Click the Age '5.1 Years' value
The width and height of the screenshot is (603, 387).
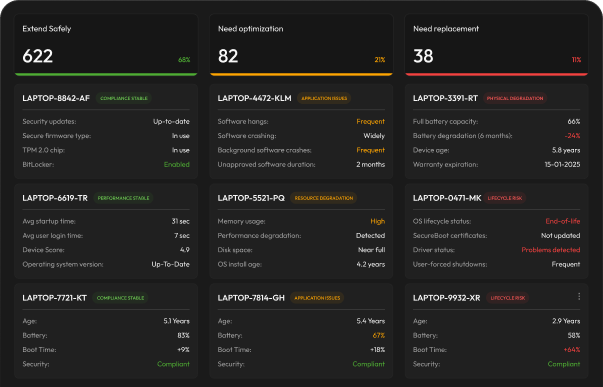point(176,321)
